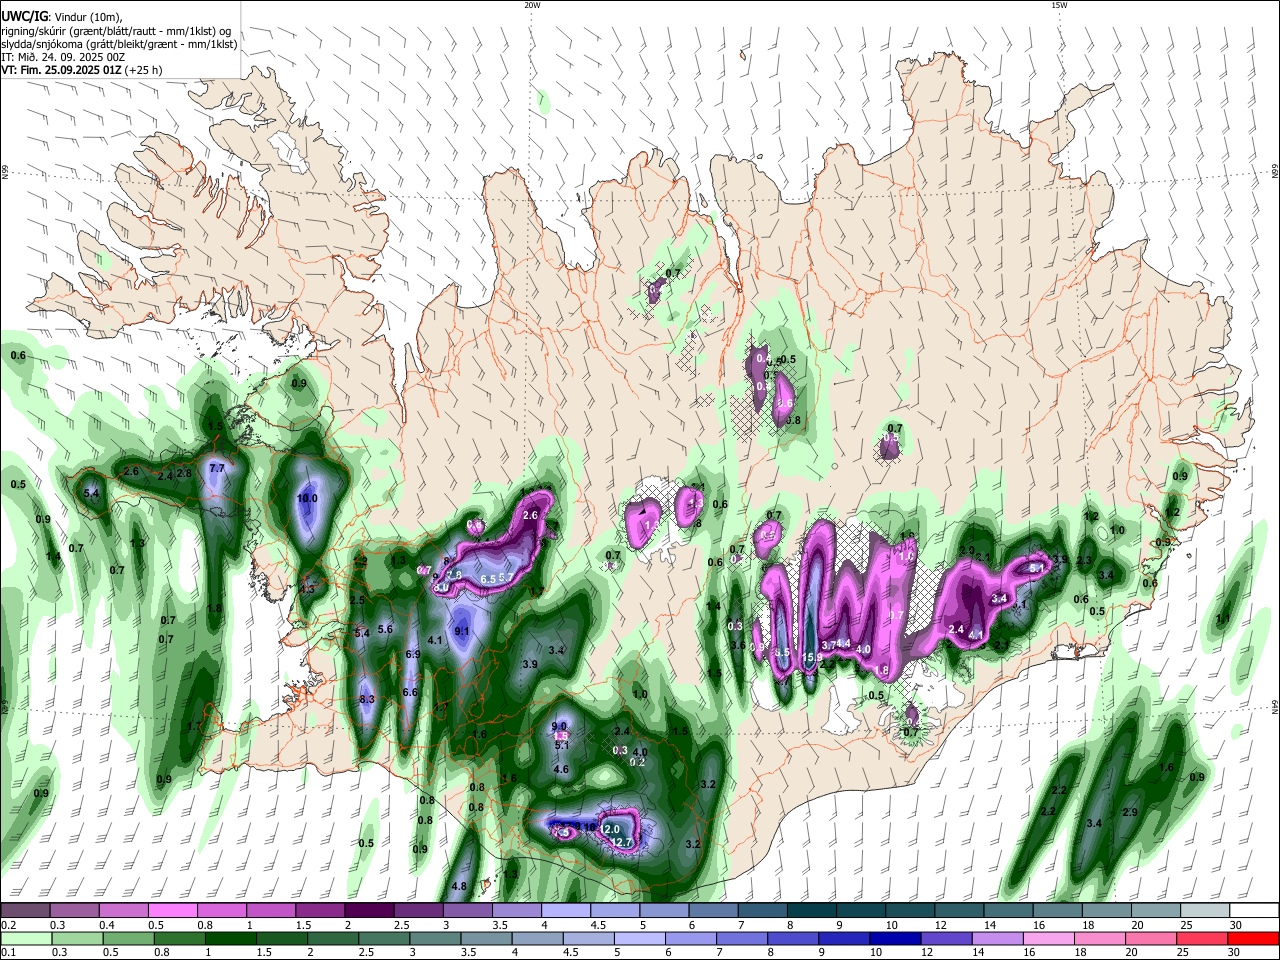This screenshot has height=960, width=1280.
Task: Click the '4.8' rainfall value on the map
Action: tap(460, 886)
